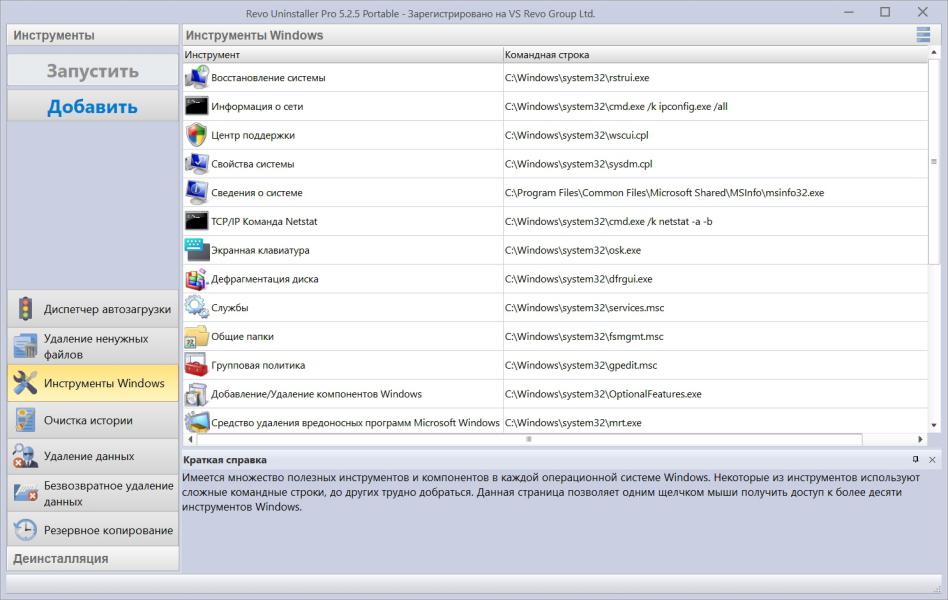This screenshot has width=948, height=600.
Task: Click the C:\Windows\system32\fsmgmt.msc cell
Action: (x=716, y=336)
